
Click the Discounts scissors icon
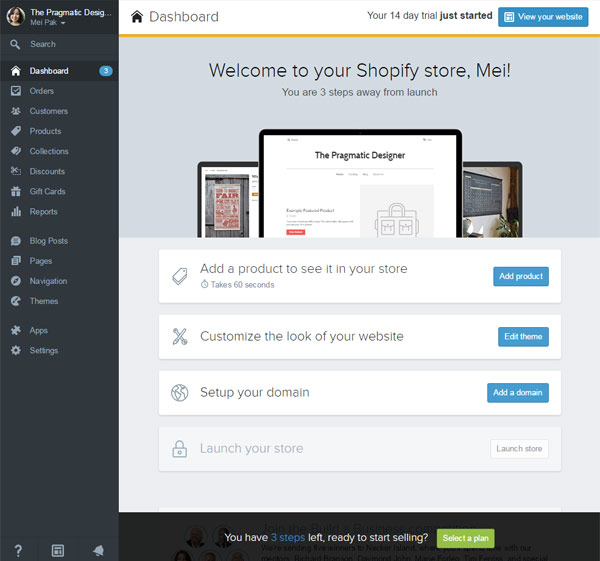pos(16,171)
